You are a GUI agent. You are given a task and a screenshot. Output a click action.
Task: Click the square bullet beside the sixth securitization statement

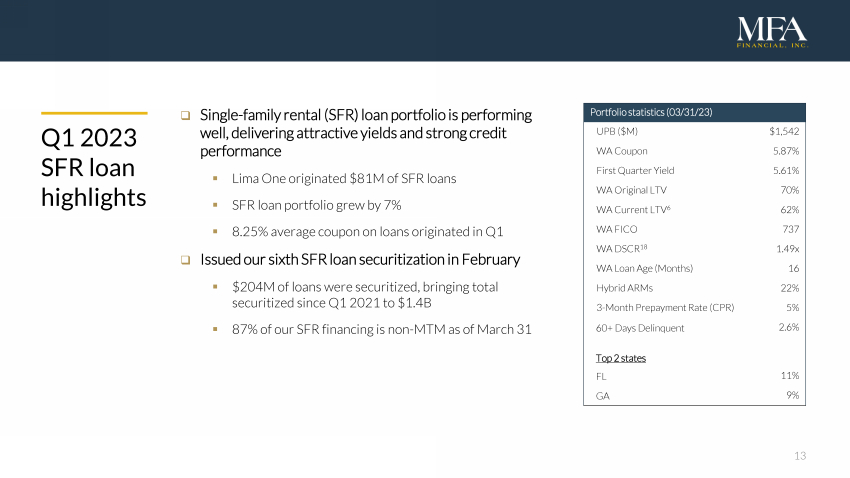(186, 260)
